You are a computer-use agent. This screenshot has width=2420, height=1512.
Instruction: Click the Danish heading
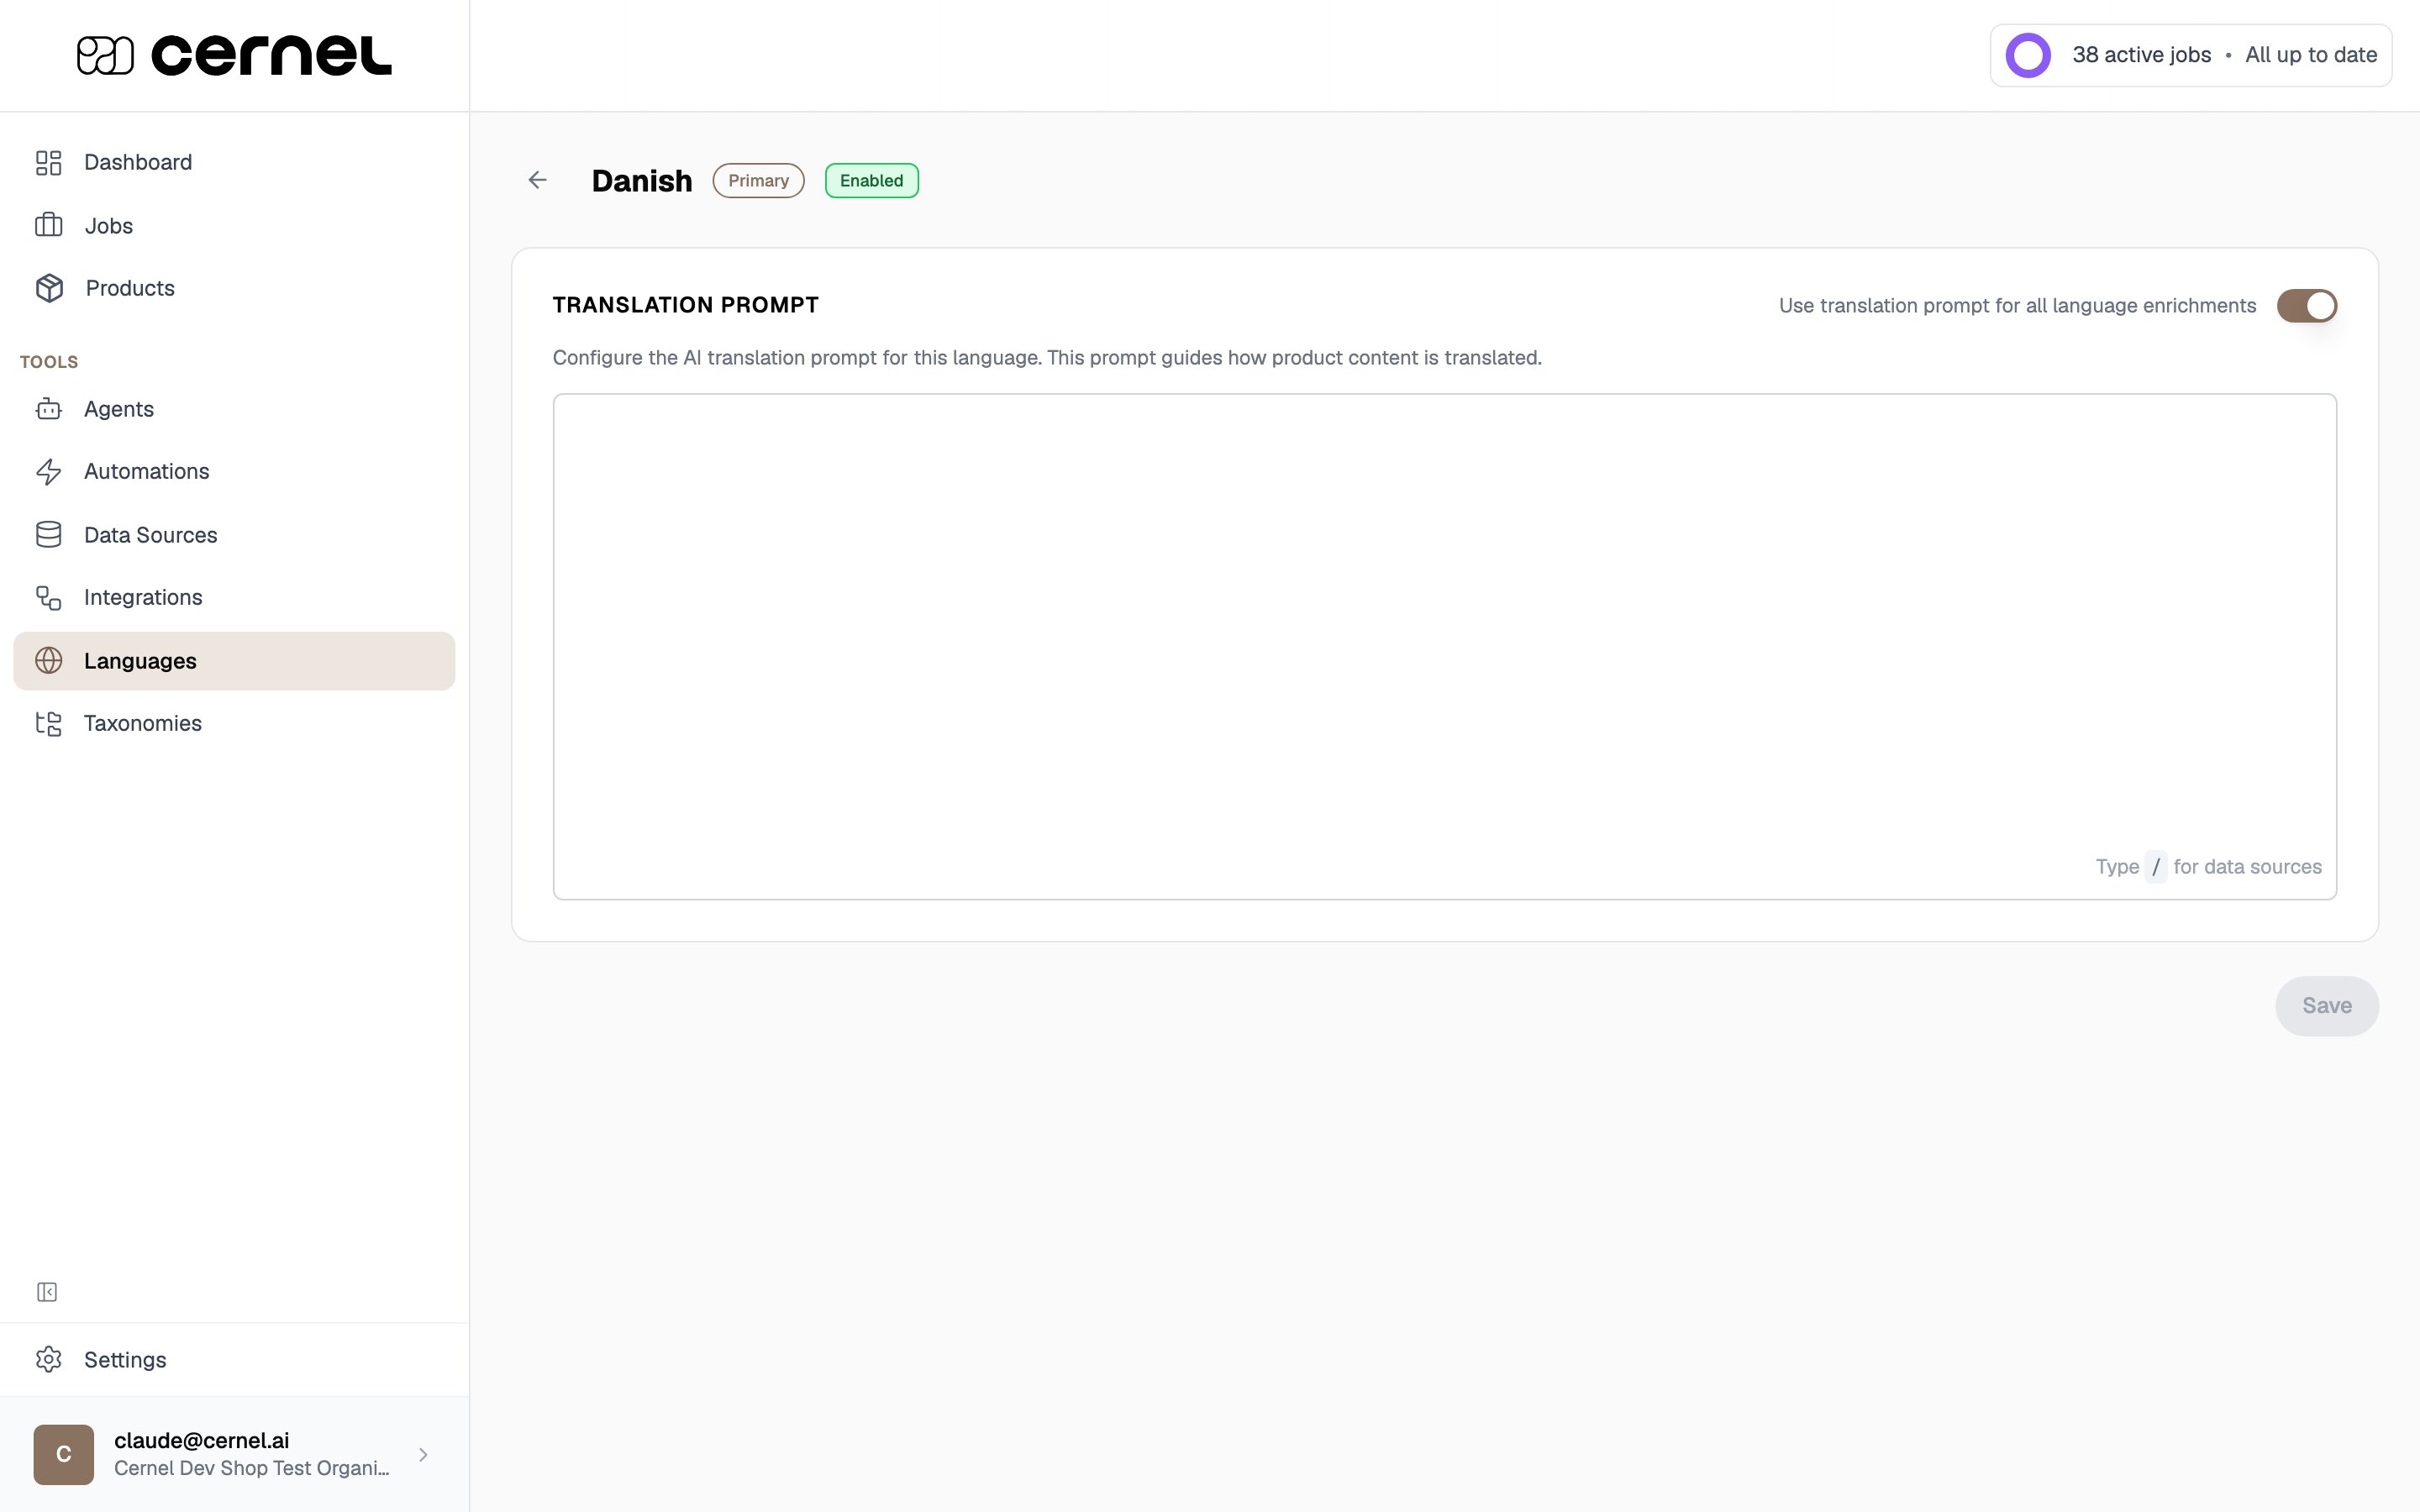[x=641, y=181]
